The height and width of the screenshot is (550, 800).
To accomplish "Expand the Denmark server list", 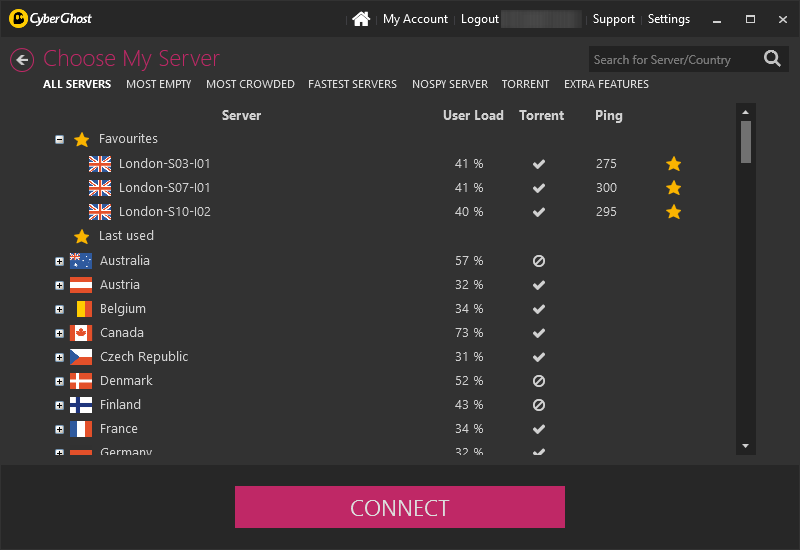I will [60, 381].
